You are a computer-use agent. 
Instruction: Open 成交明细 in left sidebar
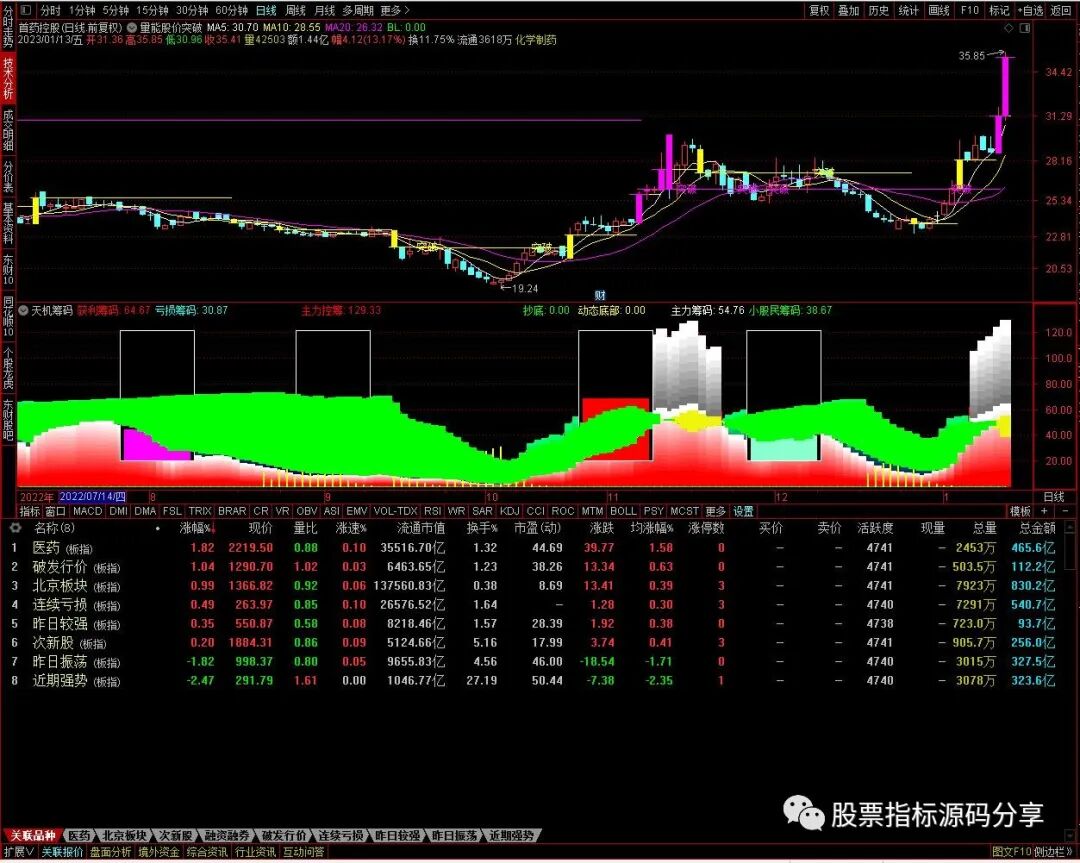[8, 130]
